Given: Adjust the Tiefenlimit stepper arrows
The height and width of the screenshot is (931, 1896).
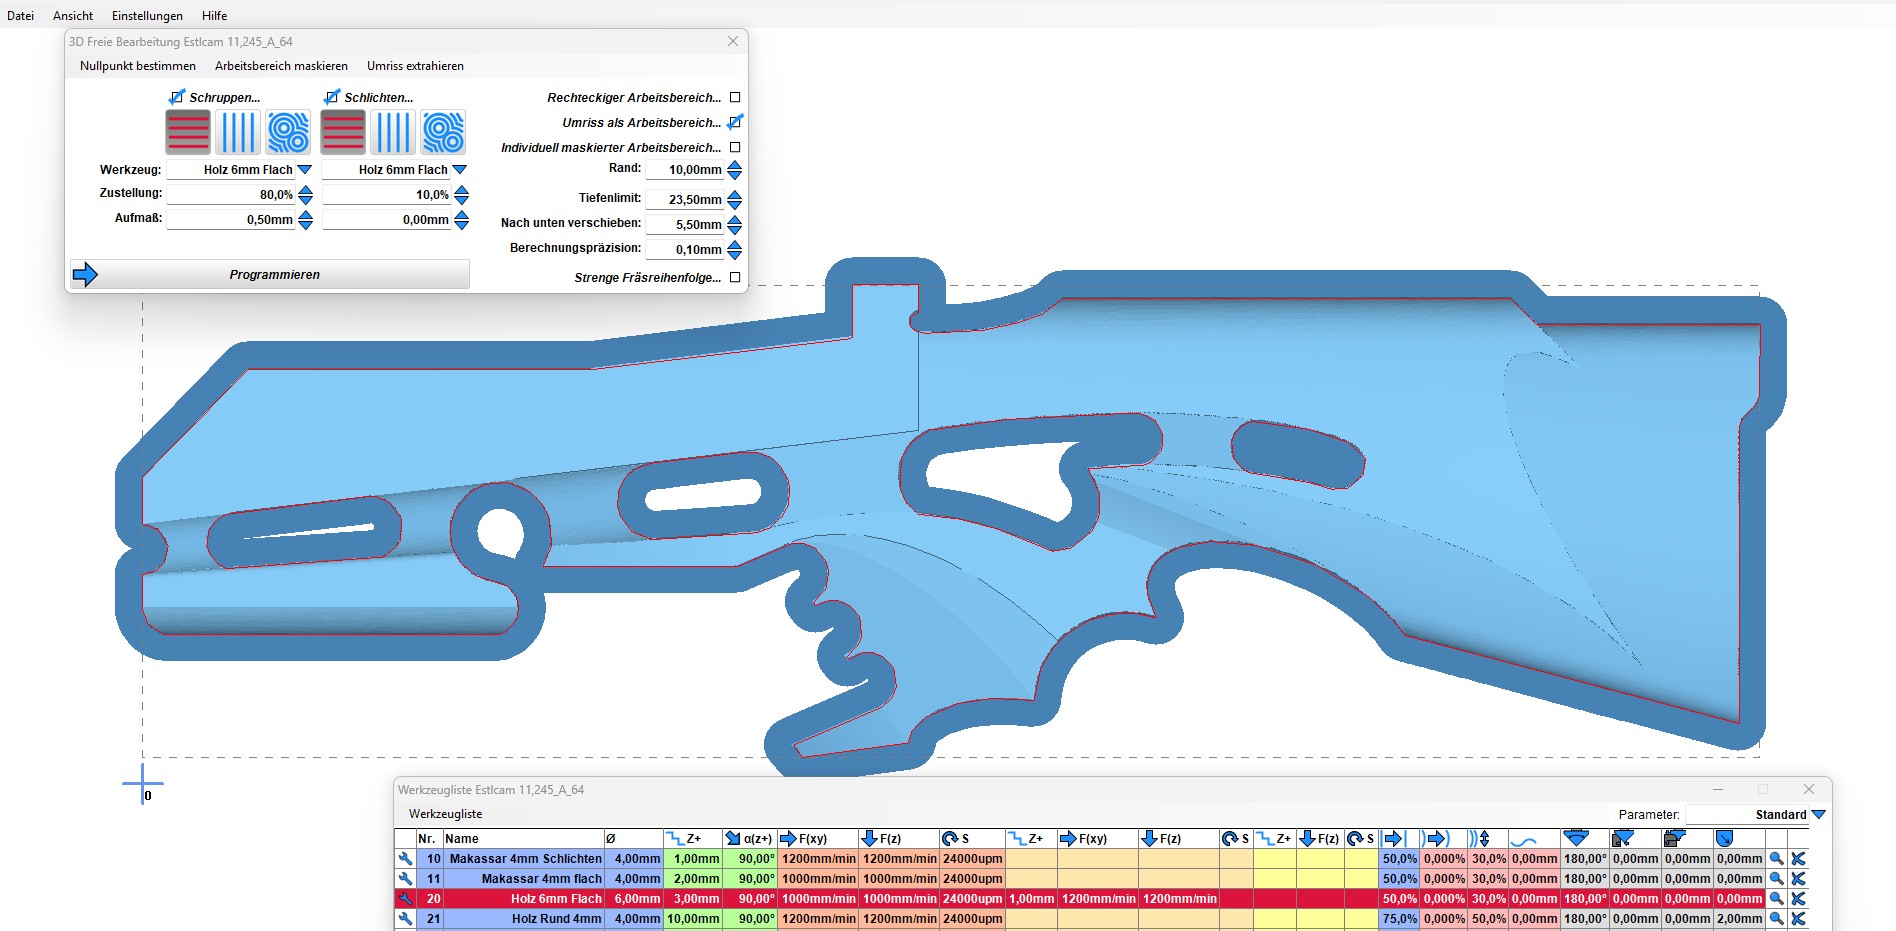Looking at the screenshot, I should [735, 200].
